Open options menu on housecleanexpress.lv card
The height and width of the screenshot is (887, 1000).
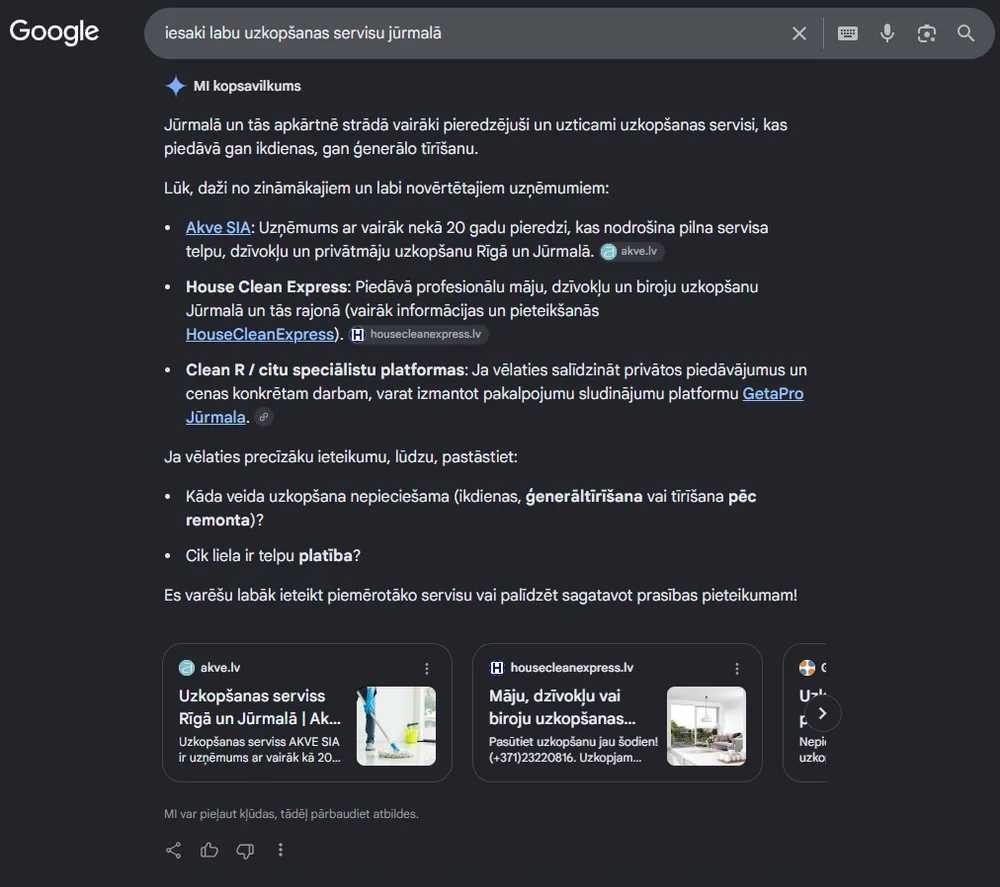[737, 668]
